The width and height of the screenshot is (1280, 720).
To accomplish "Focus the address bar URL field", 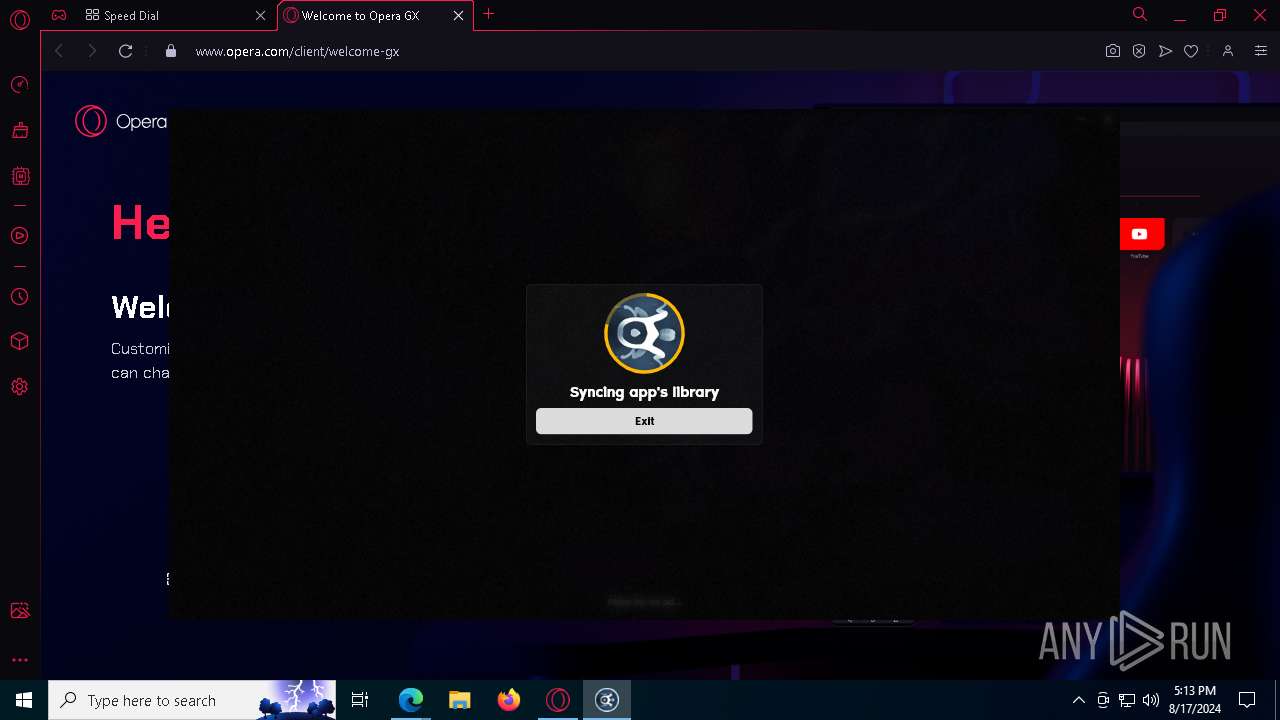I will click(640, 51).
